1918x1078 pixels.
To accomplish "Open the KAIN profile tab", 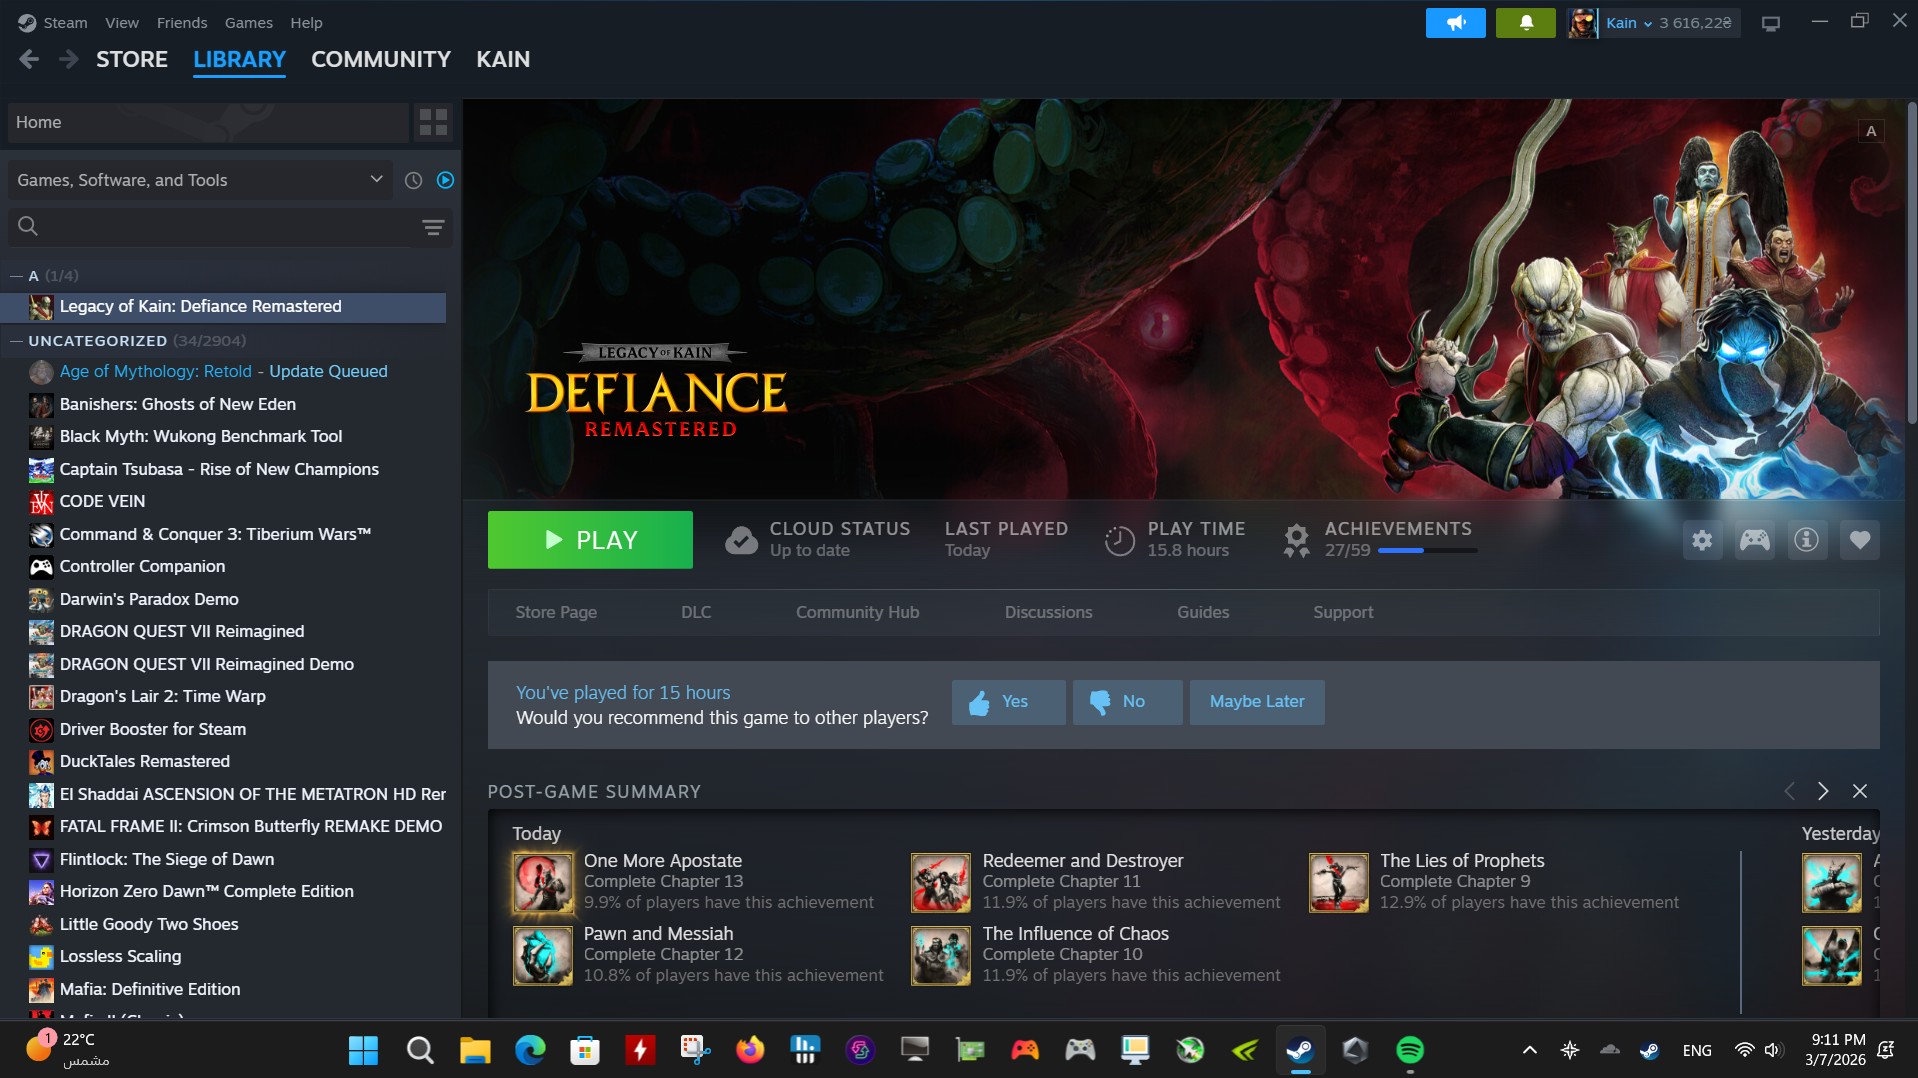I will [503, 60].
